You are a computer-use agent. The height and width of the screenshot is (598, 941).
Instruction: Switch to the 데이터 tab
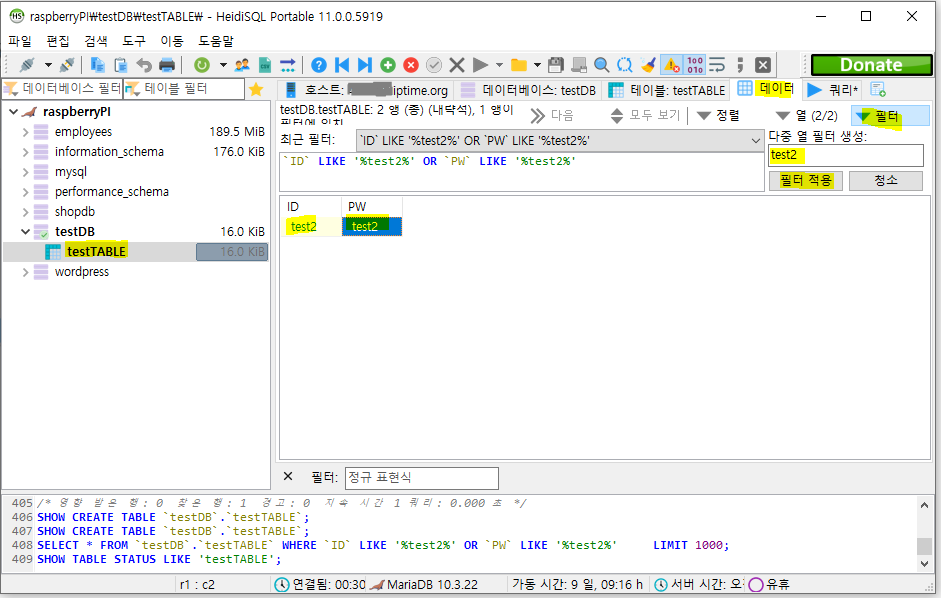(x=766, y=89)
